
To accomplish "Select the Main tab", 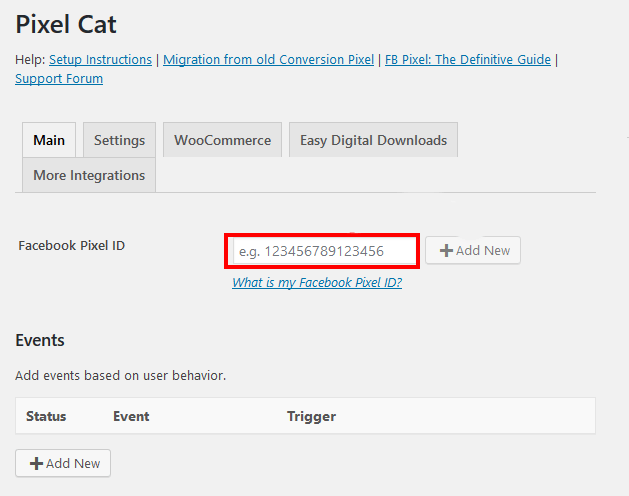I will [49, 140].
